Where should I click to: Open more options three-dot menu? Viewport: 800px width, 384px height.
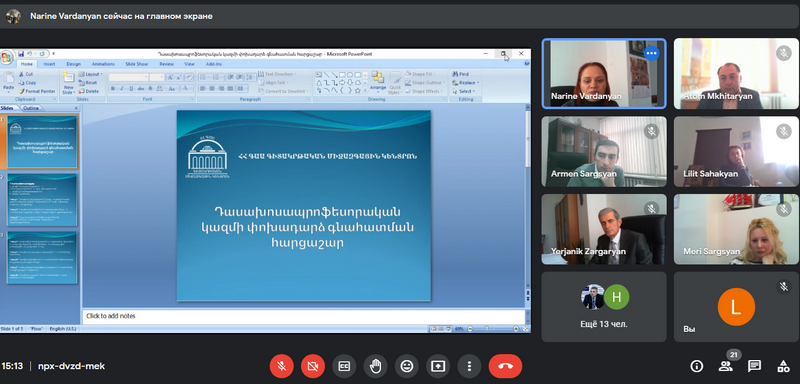(x=469, y=366)
